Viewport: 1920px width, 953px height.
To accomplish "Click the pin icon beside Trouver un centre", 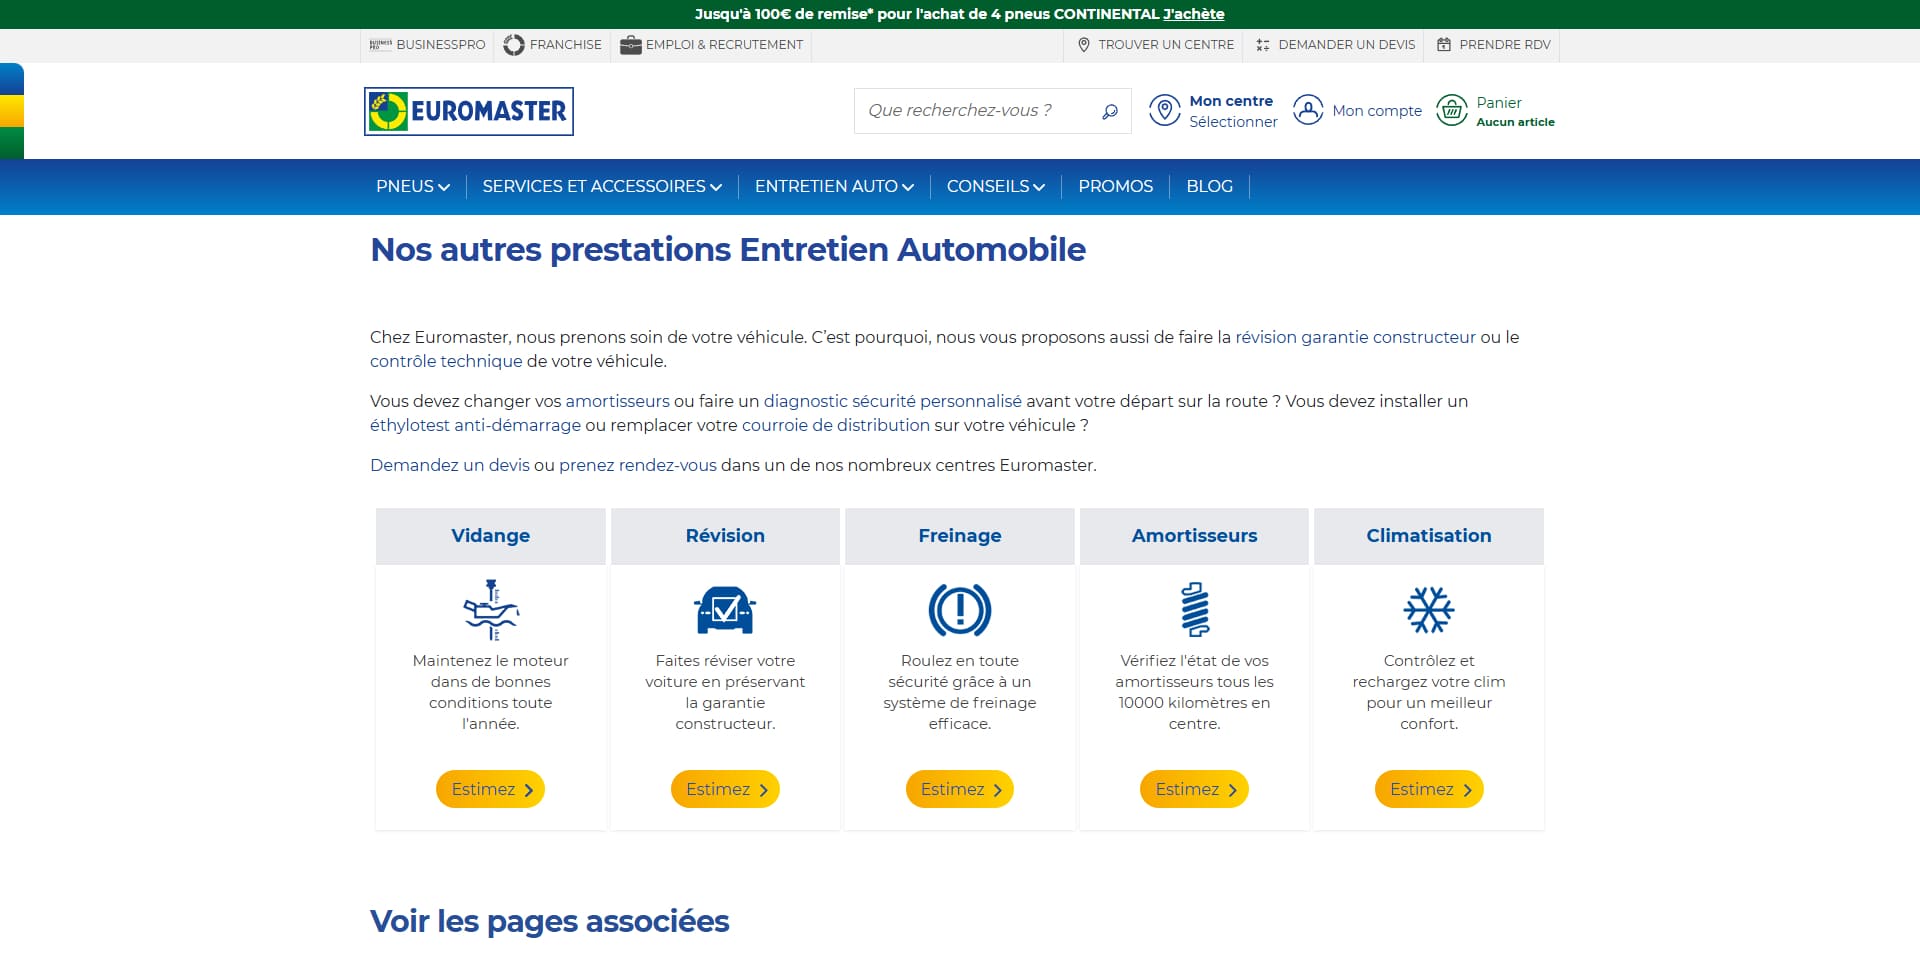I will click(1084, 45).
